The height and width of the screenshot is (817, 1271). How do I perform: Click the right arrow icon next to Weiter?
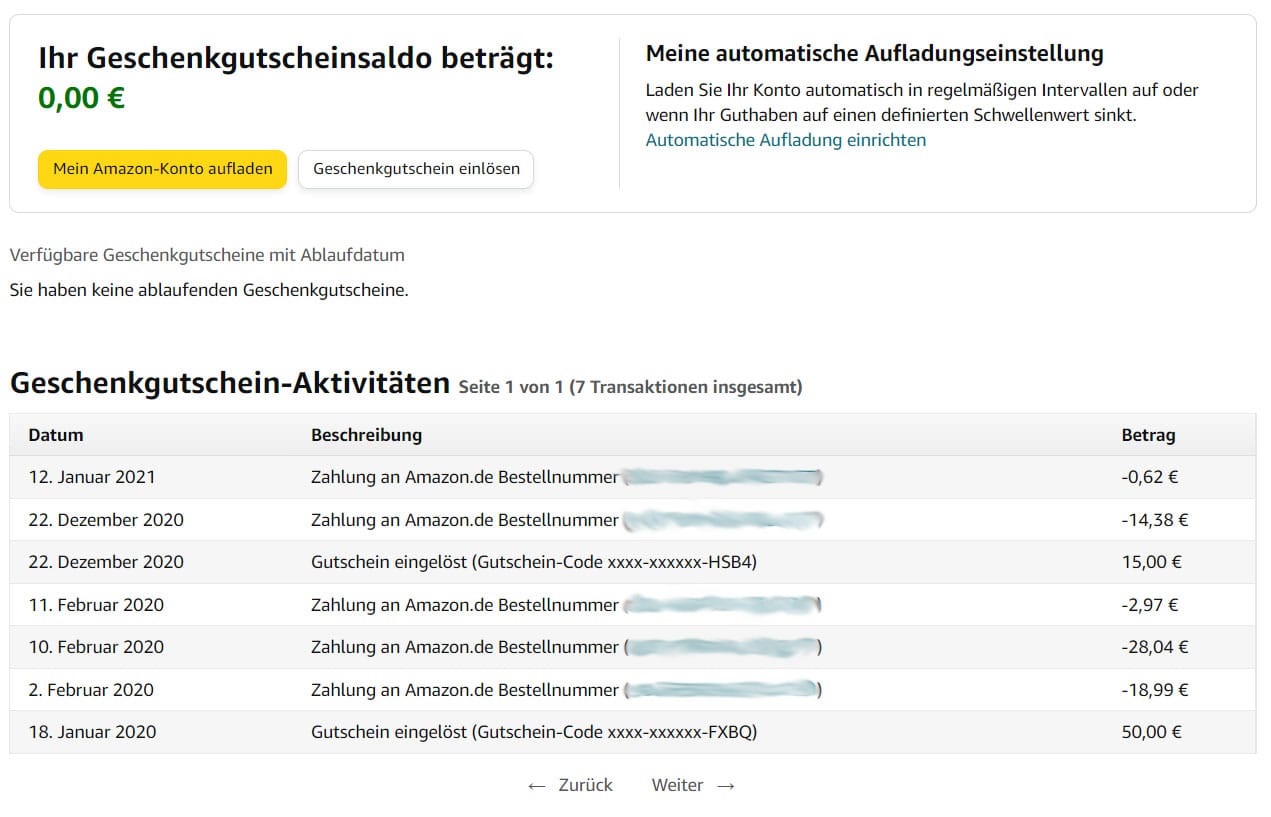click(725, 785)
